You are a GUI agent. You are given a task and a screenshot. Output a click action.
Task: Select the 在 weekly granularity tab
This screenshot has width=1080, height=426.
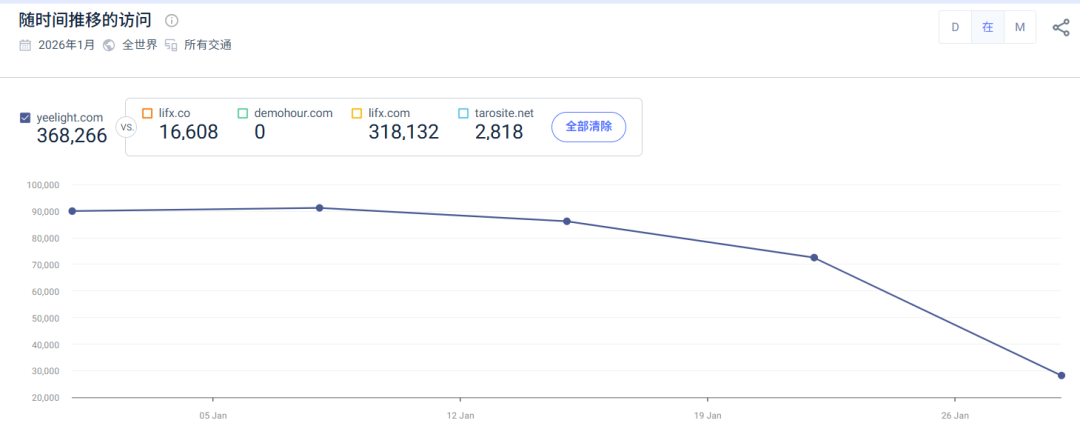coord(988,28)
